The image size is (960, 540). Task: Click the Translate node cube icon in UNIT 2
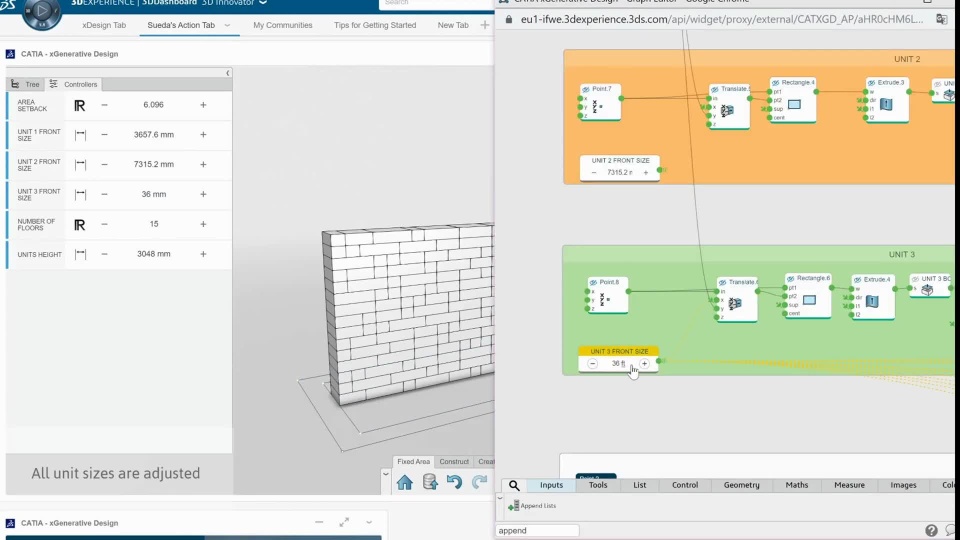tap(727, 111)
